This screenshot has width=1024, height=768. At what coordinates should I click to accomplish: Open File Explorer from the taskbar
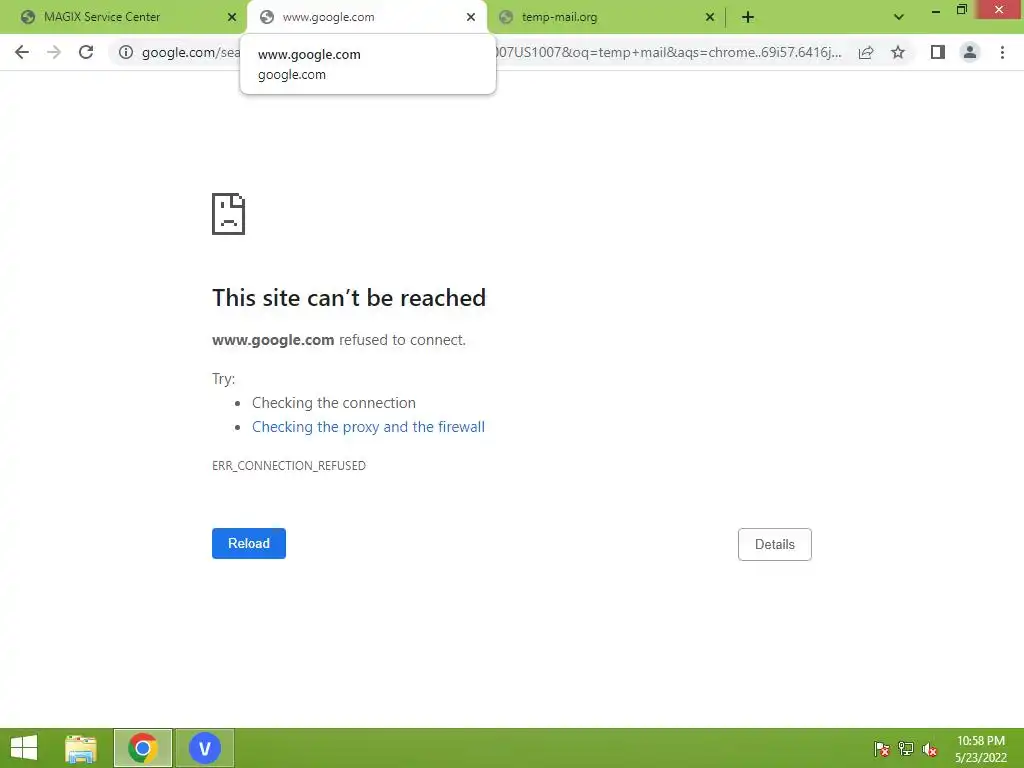coord(81,748)
